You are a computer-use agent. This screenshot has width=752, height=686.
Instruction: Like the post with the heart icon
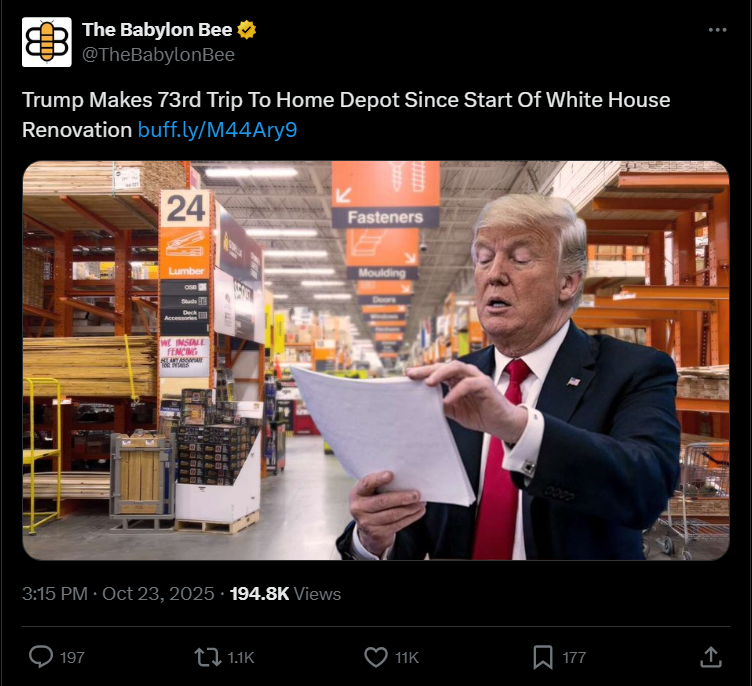[x=376, y=657]
